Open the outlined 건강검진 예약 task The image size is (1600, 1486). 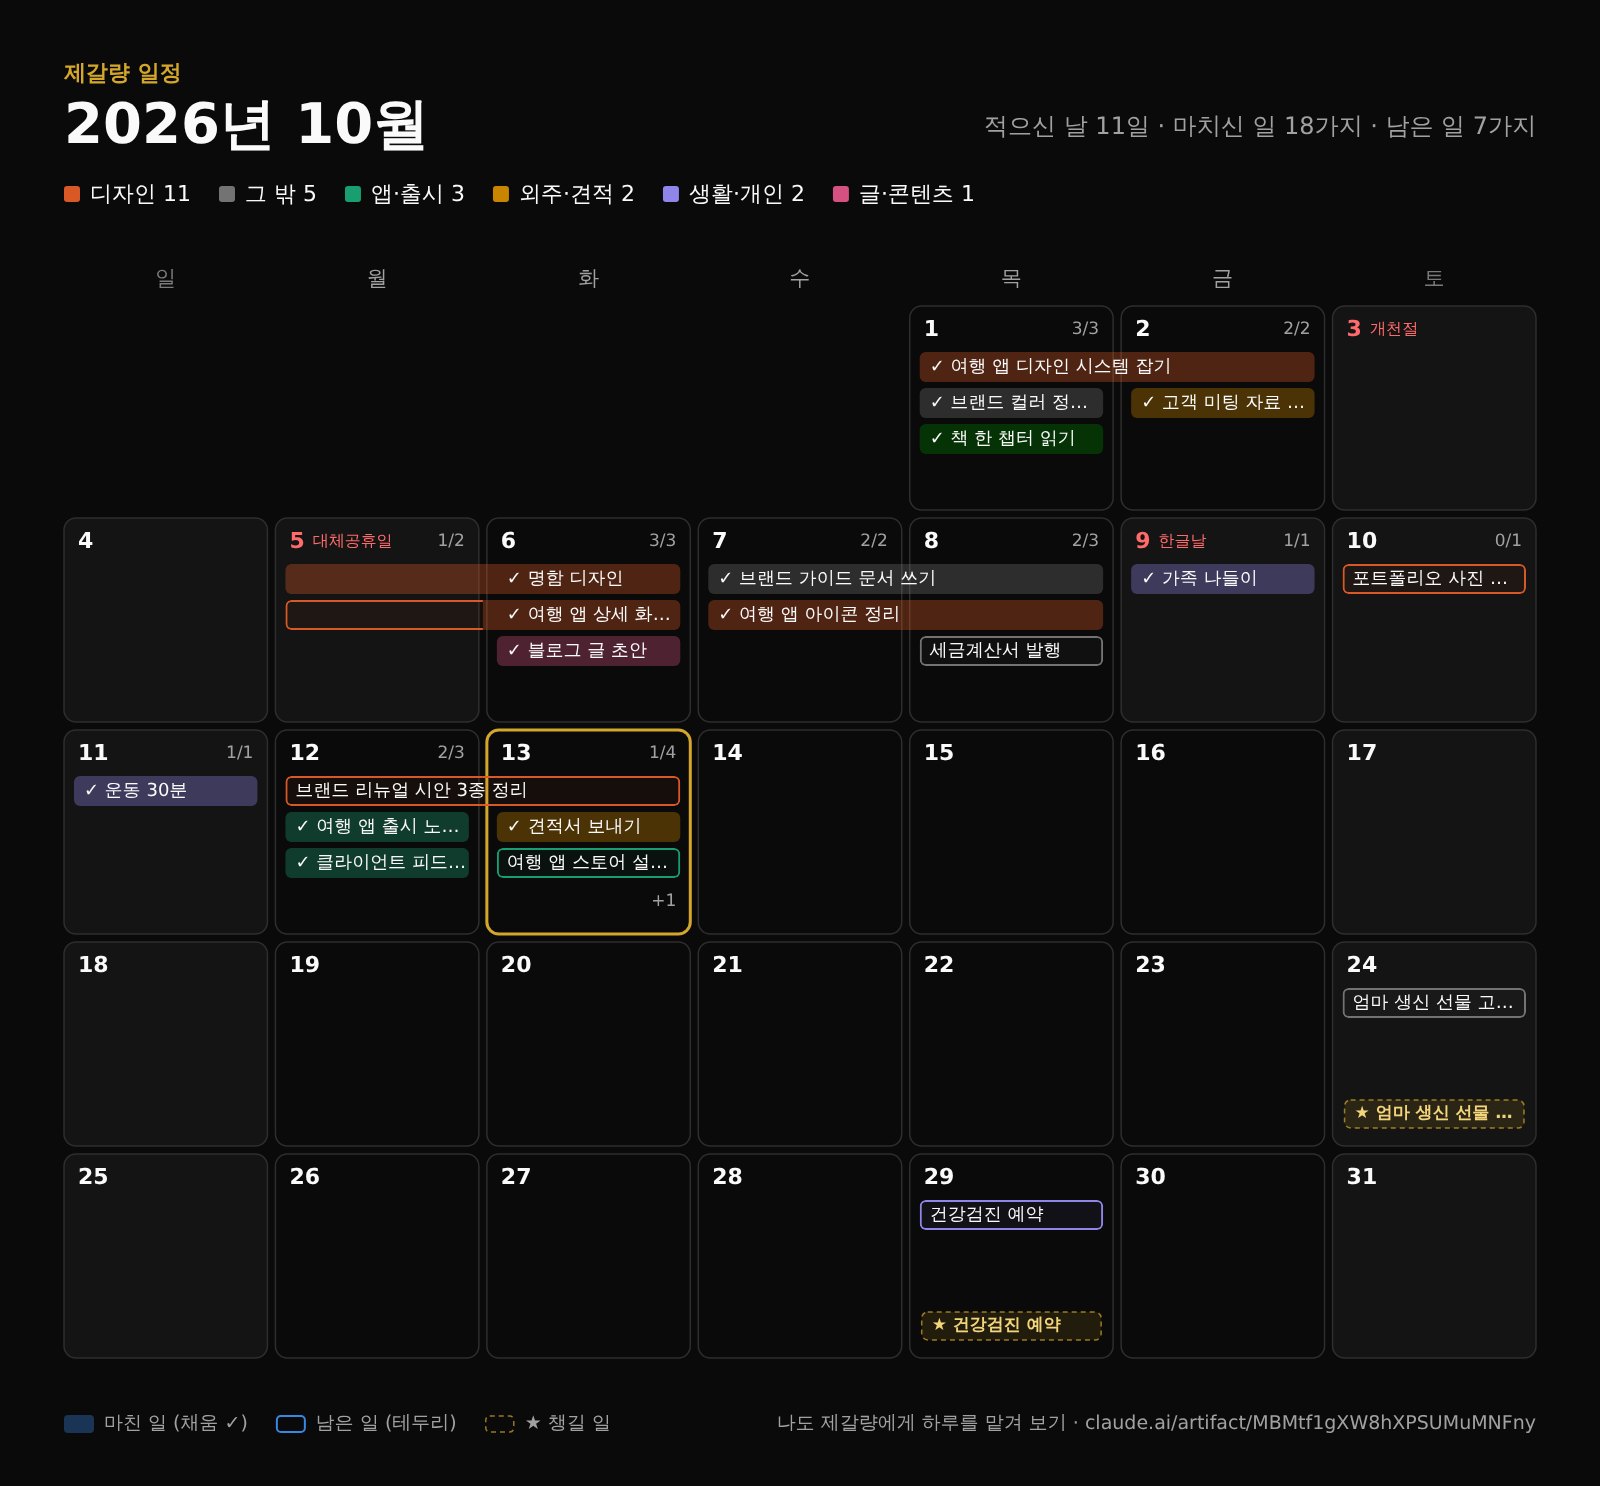1011,1215
